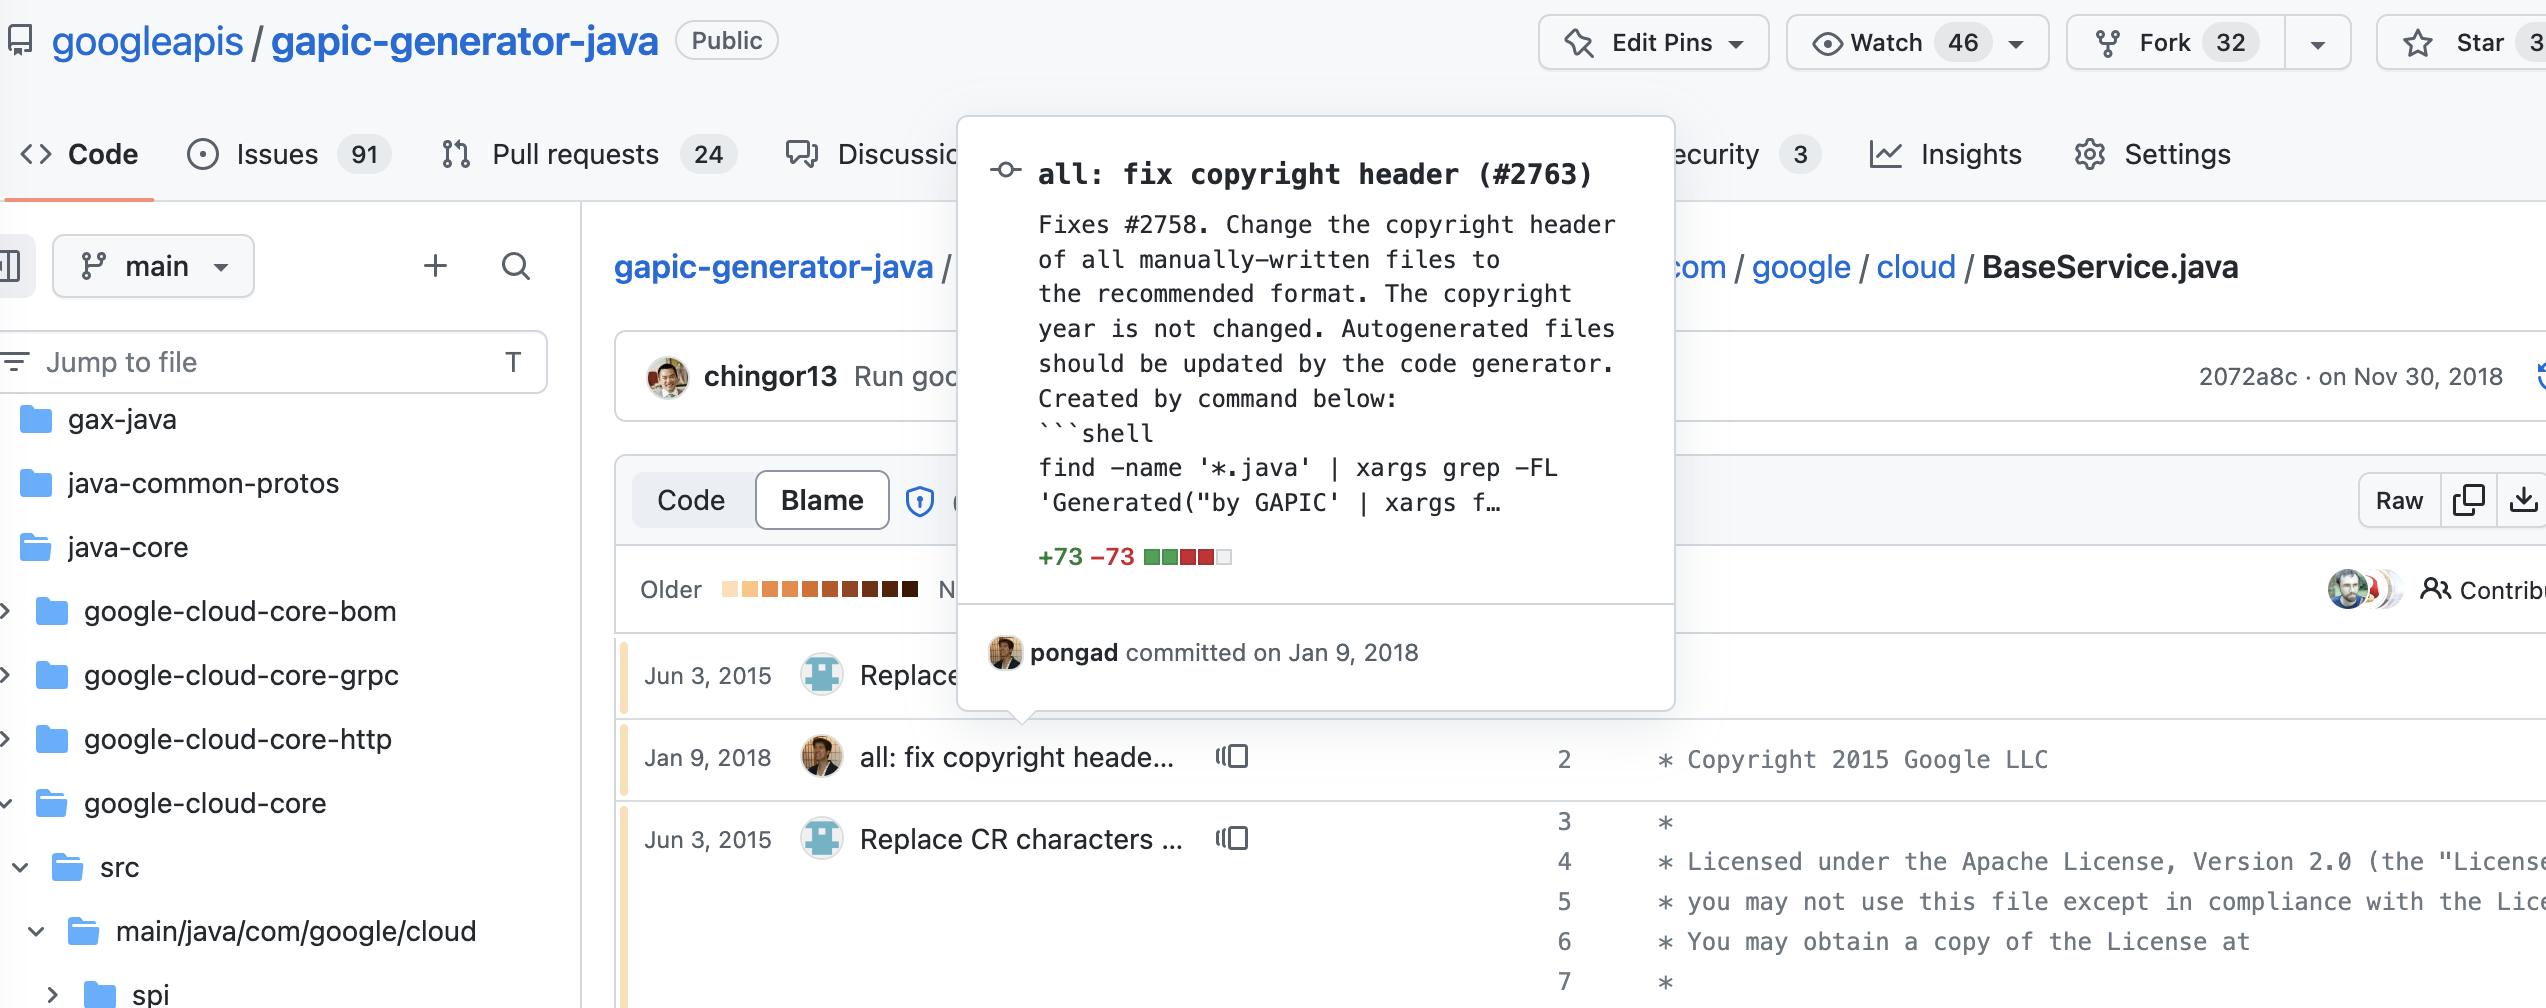Switch to the Discussions tab
2546x1008 pixels.
pos(870,154)
